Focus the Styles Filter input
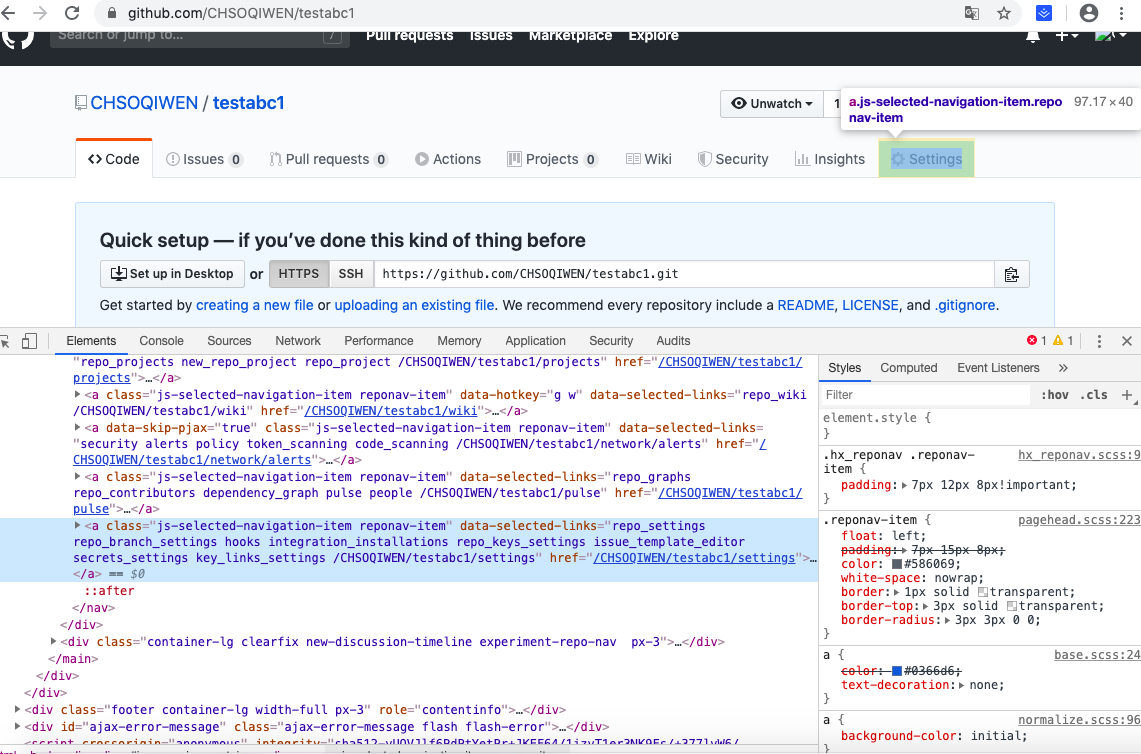This screenshot has height=754, width=1141. (926, 395)
